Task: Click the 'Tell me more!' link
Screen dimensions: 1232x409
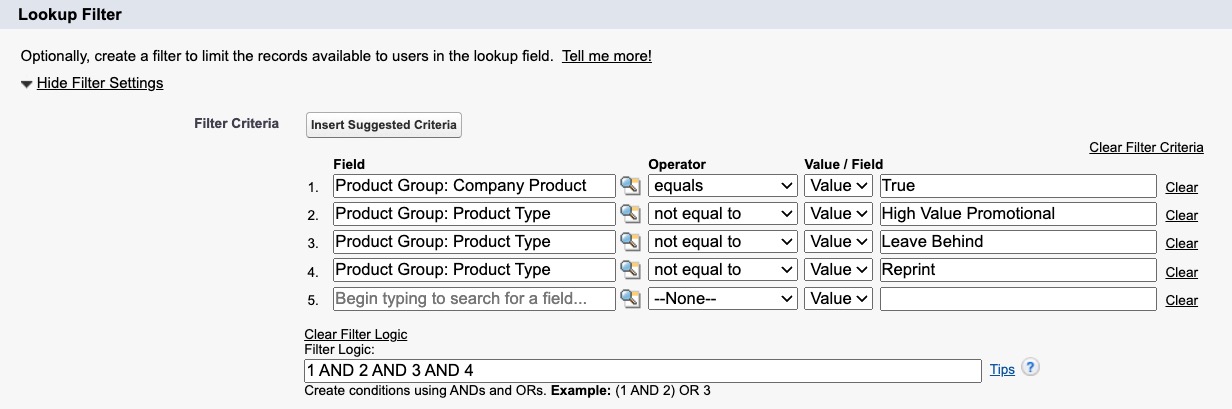Action: (x=606, y=56)
